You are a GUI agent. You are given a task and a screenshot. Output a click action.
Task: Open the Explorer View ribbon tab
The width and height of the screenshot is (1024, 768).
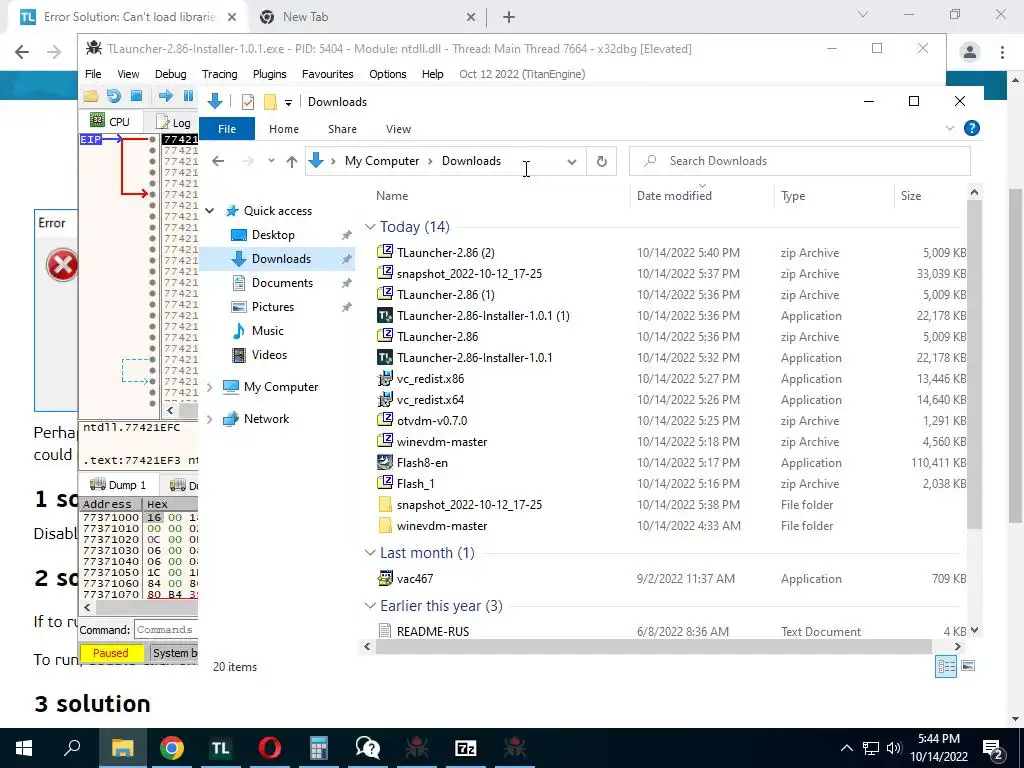(398, 129)
